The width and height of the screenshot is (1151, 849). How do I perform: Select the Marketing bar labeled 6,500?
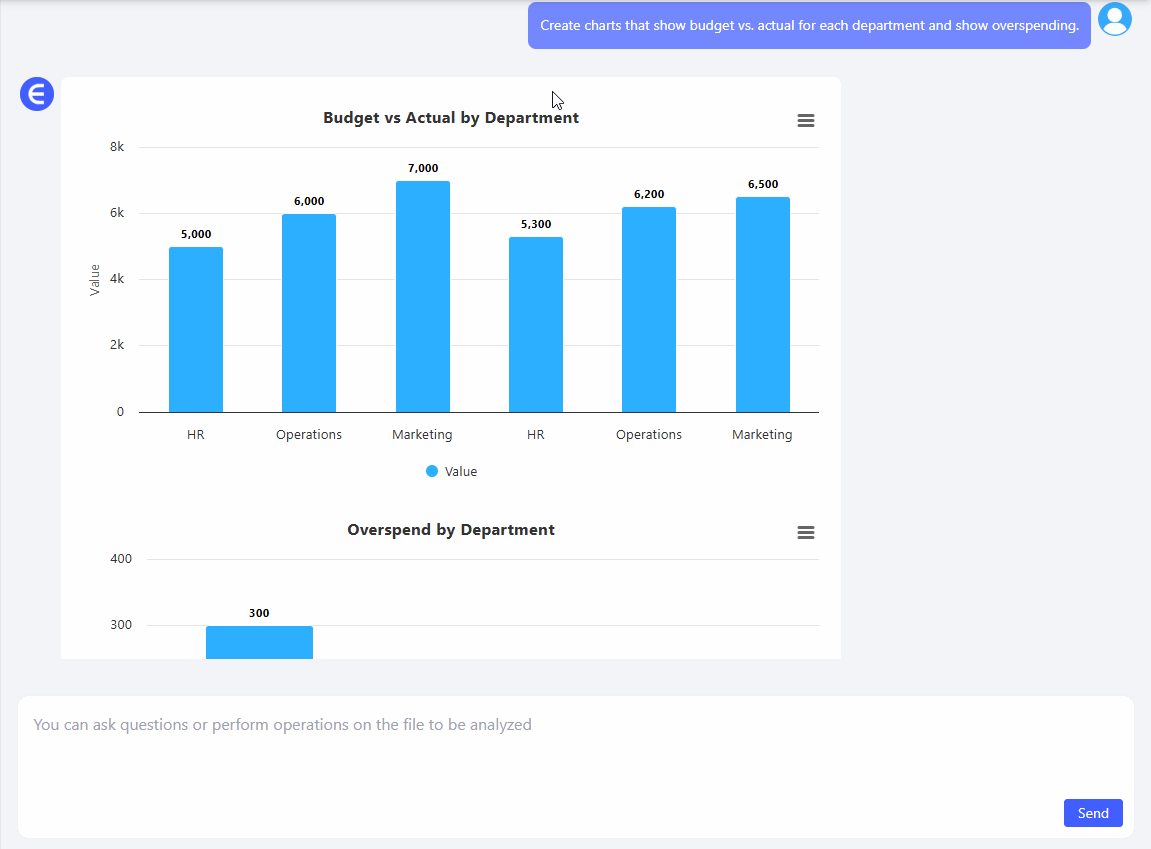click(762, 305)
